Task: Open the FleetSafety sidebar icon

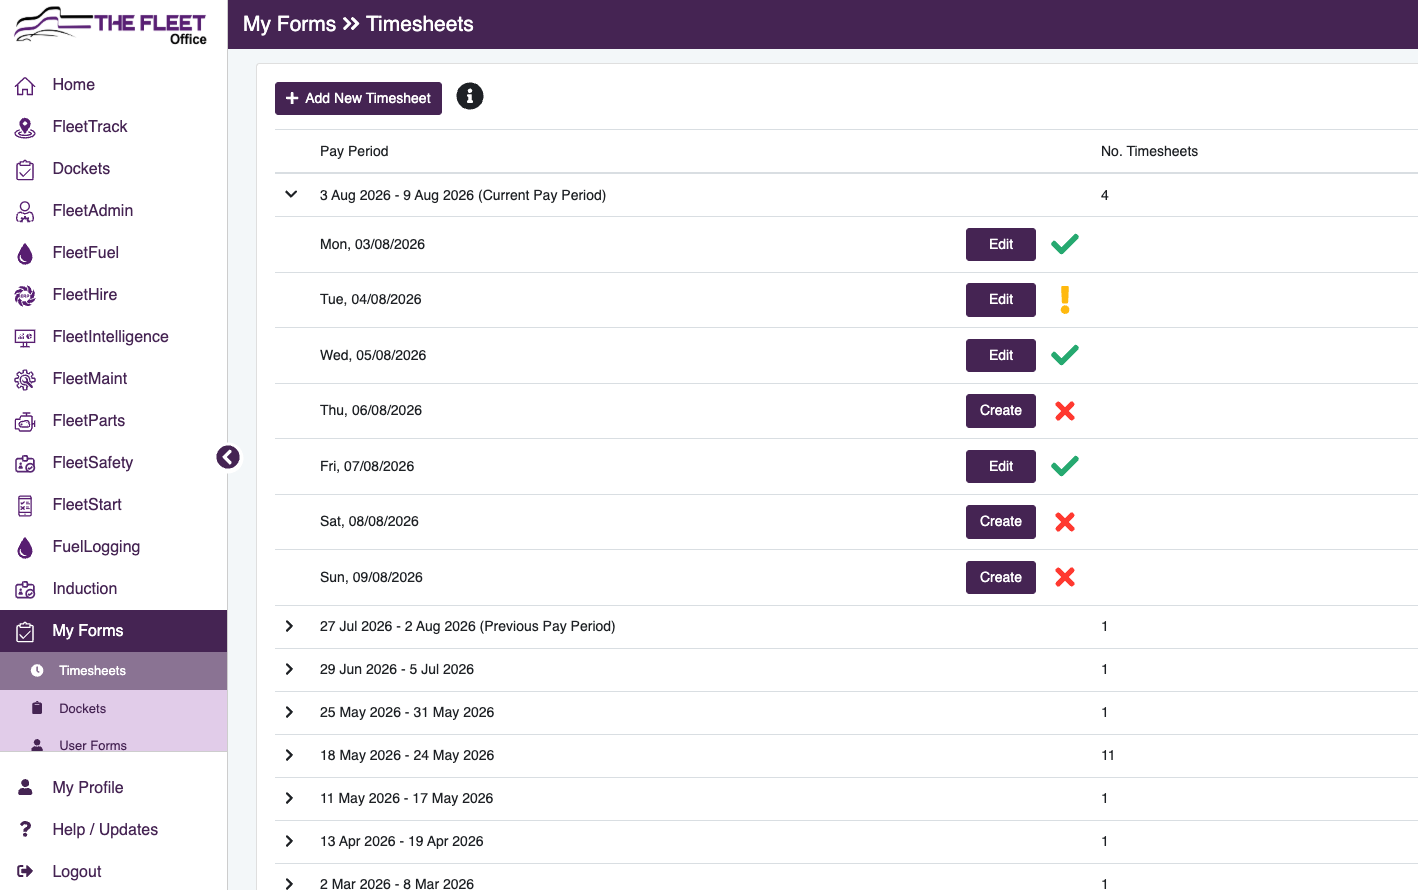Action: click(x=25, y=463)
